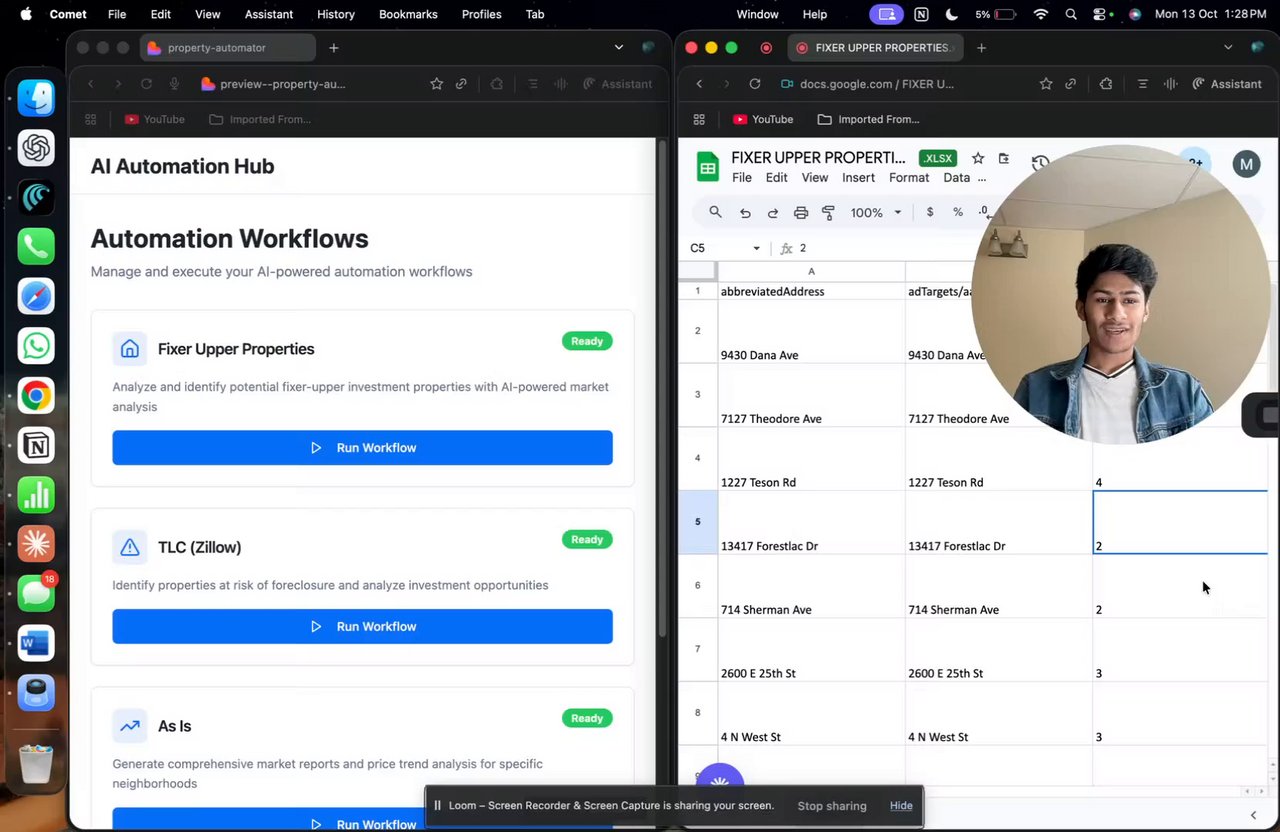Open version history clock icon in Sheets
Viewport: 1280px width, 832px height.
pyautogui.click(x=1040, y=164)
